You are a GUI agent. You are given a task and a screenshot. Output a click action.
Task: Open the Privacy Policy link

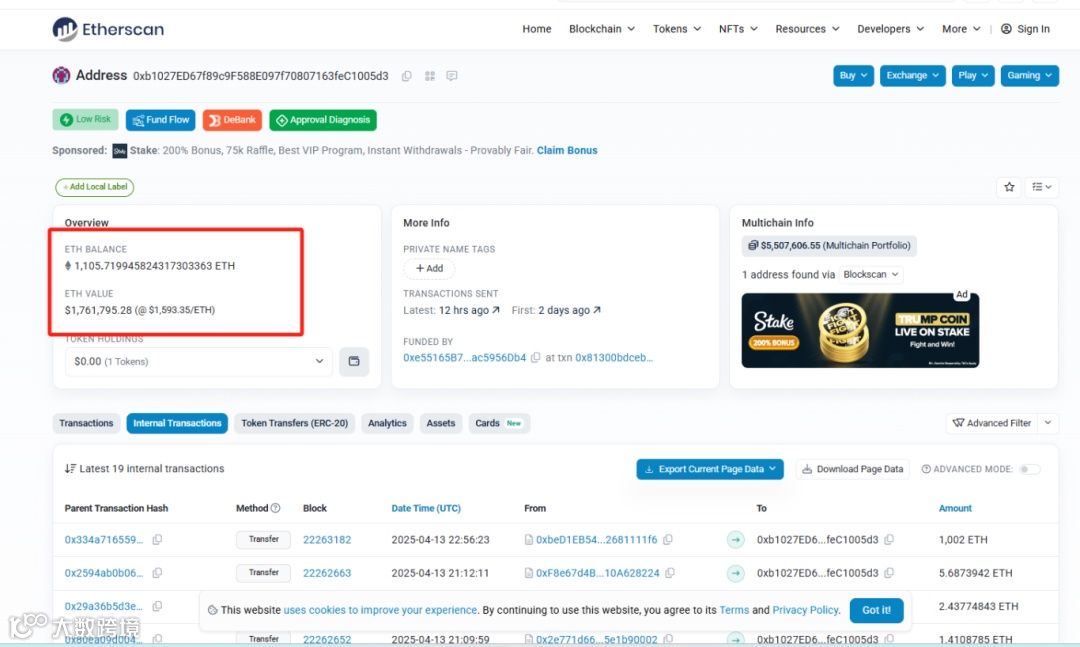coord(805,610)
